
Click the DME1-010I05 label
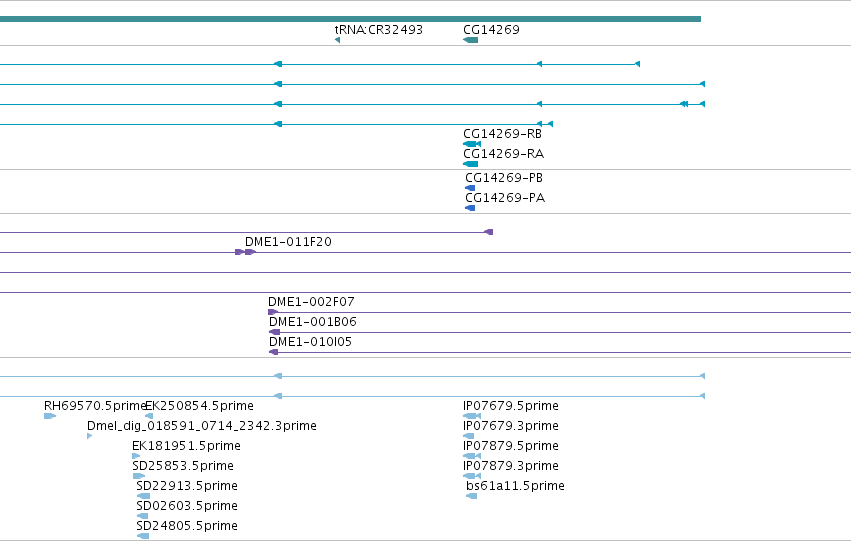(x=310, y=342)
